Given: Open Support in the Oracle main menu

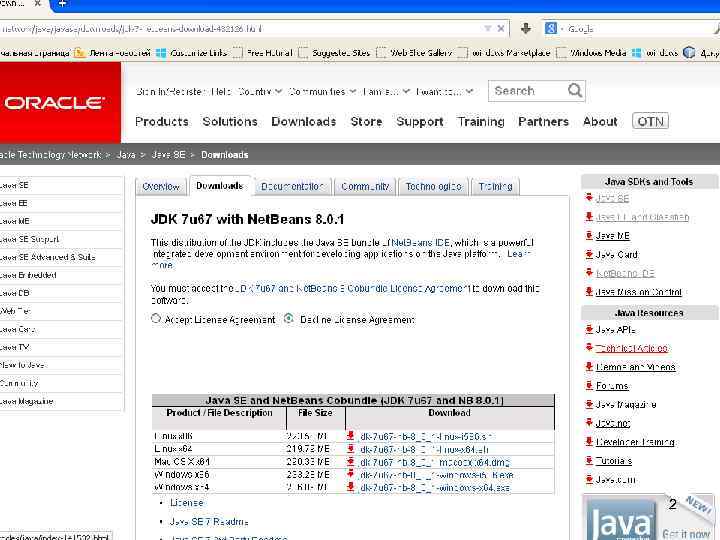Looking at the screenshot, I should click(420, 122).
